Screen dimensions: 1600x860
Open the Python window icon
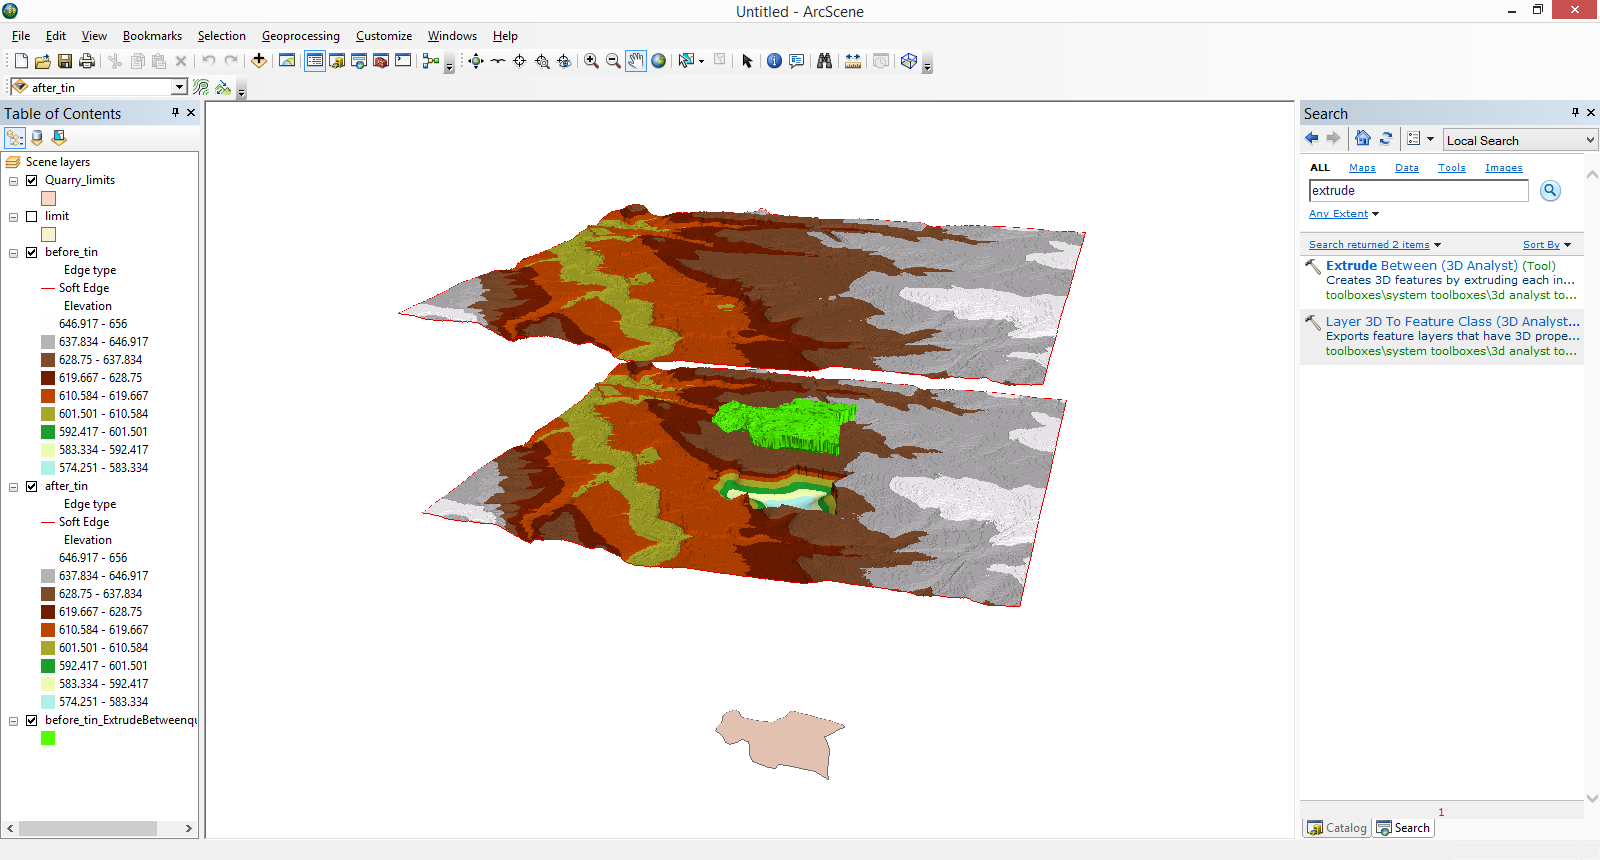(x=403, y=61)
